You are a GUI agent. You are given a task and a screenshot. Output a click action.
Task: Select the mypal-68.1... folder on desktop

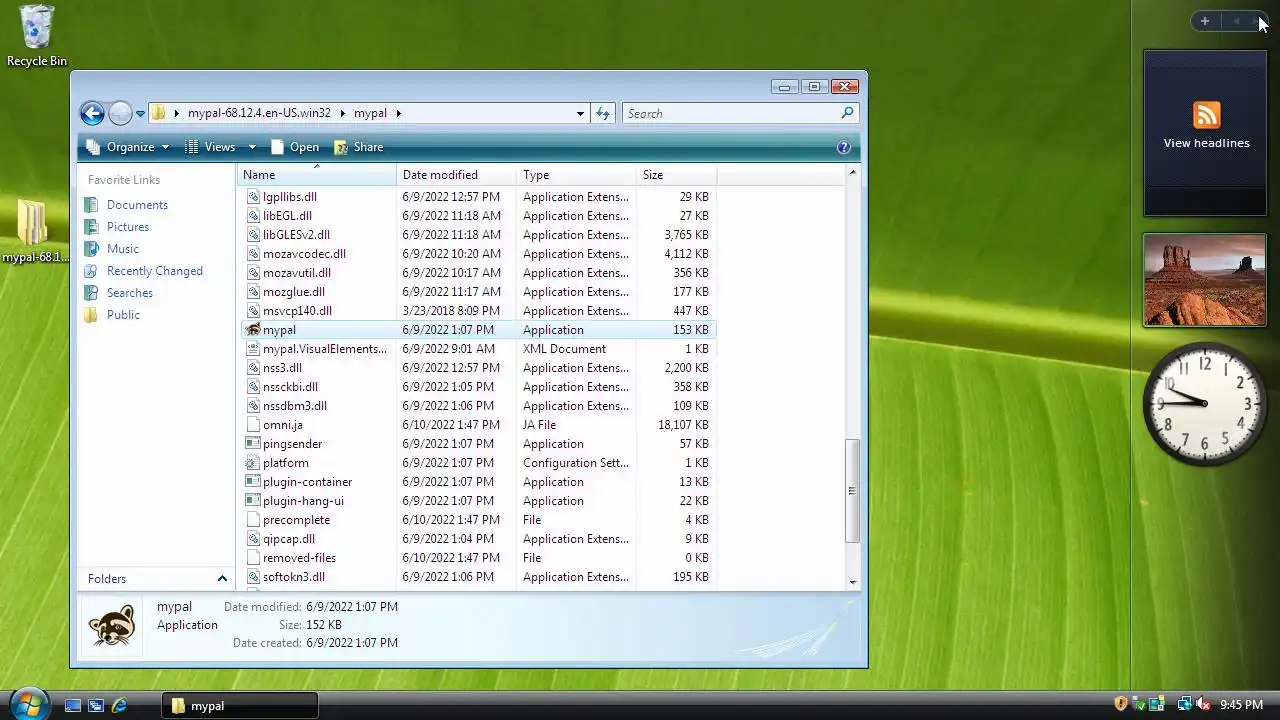pos(34,232)
